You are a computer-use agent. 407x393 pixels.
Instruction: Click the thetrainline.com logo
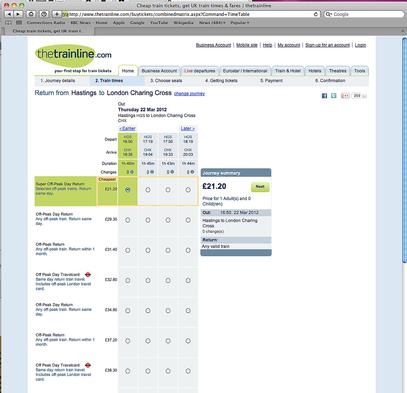click(x=73, y=55)
